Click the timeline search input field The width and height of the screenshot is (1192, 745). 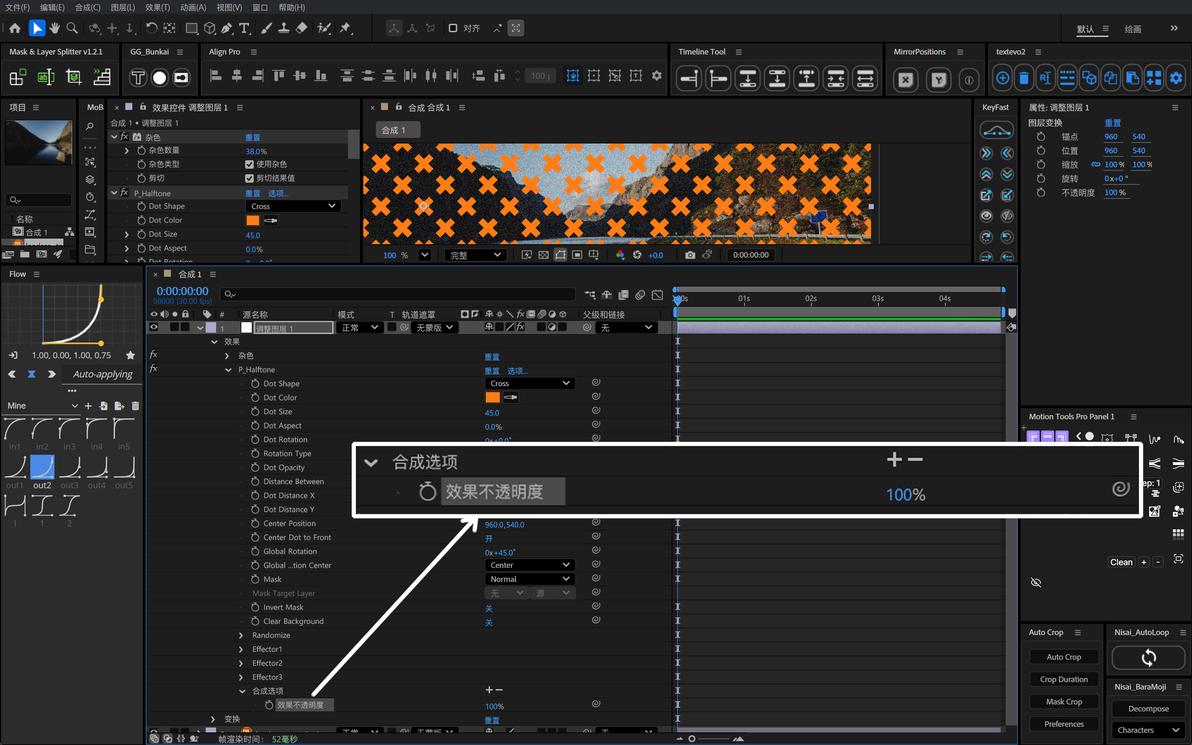[x=397, y=294]
